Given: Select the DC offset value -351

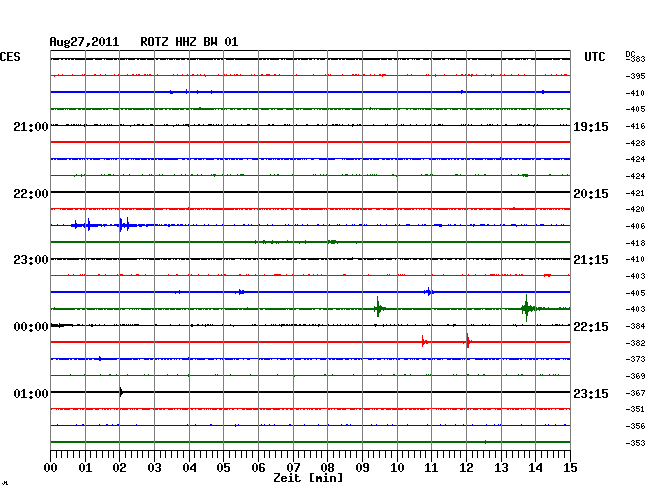Looking at the screenshot, I should pyautogui.click(x=635, y=409).
